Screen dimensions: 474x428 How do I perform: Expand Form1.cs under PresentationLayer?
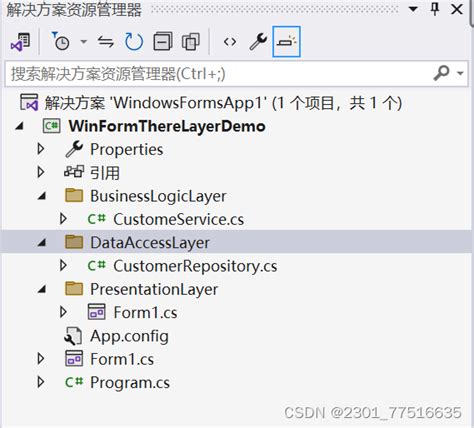point(63,312)
